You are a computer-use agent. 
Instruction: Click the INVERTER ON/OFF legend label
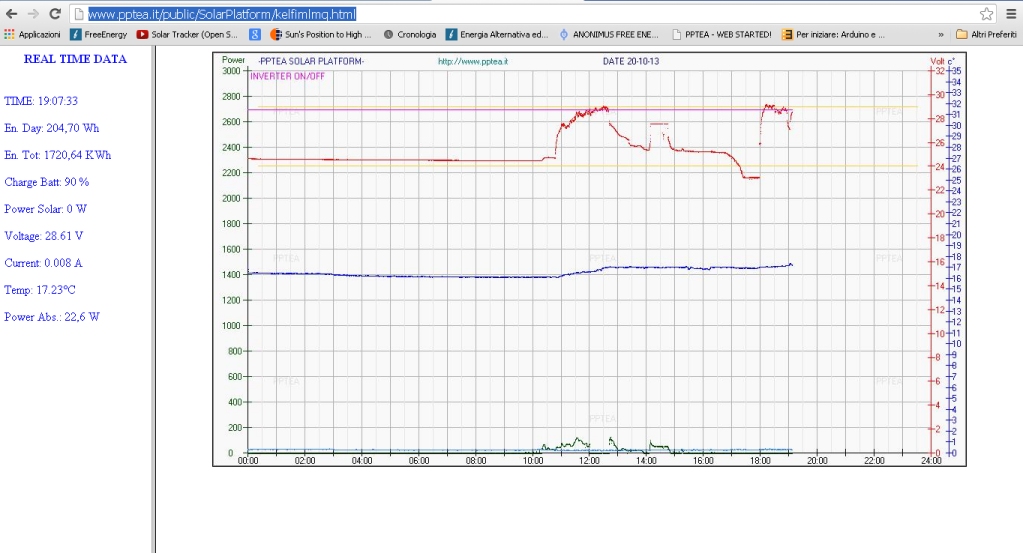(x=288, y=76)
